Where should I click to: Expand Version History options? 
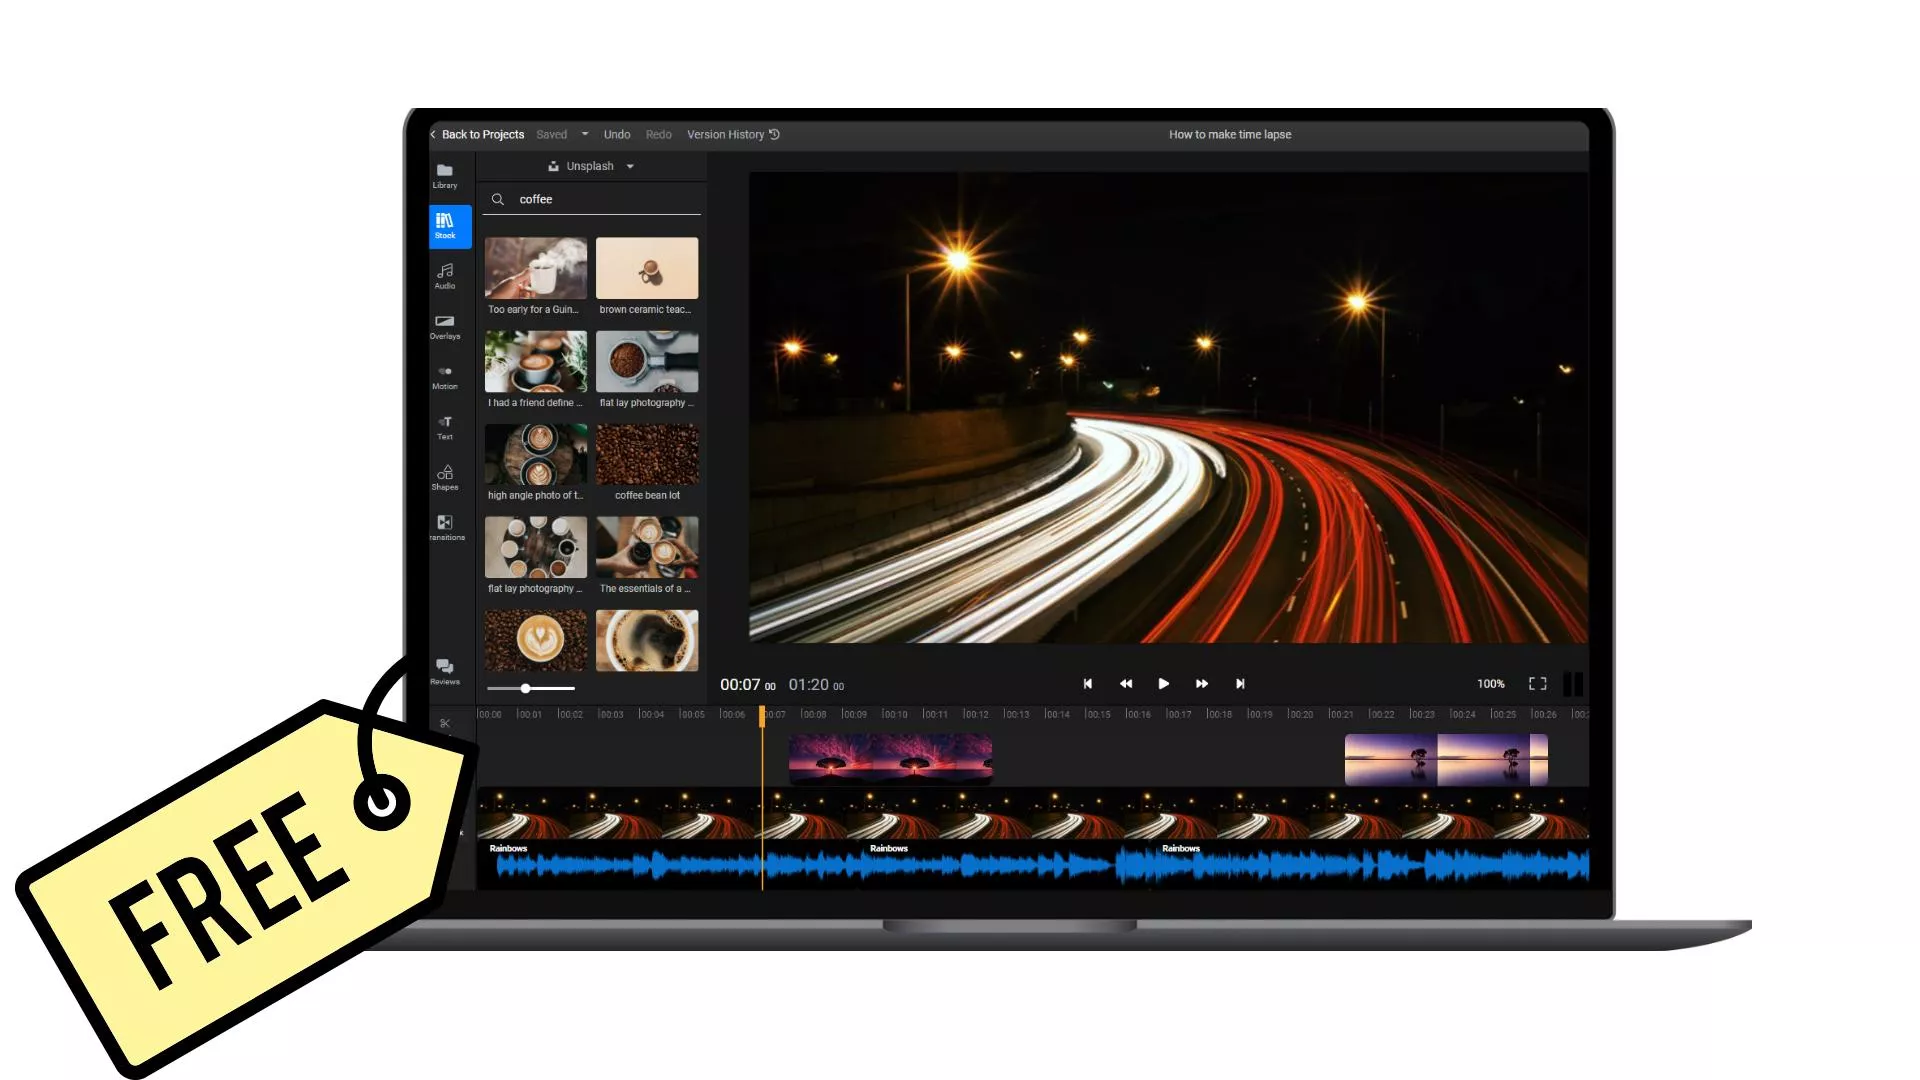(x=733, y=133)
